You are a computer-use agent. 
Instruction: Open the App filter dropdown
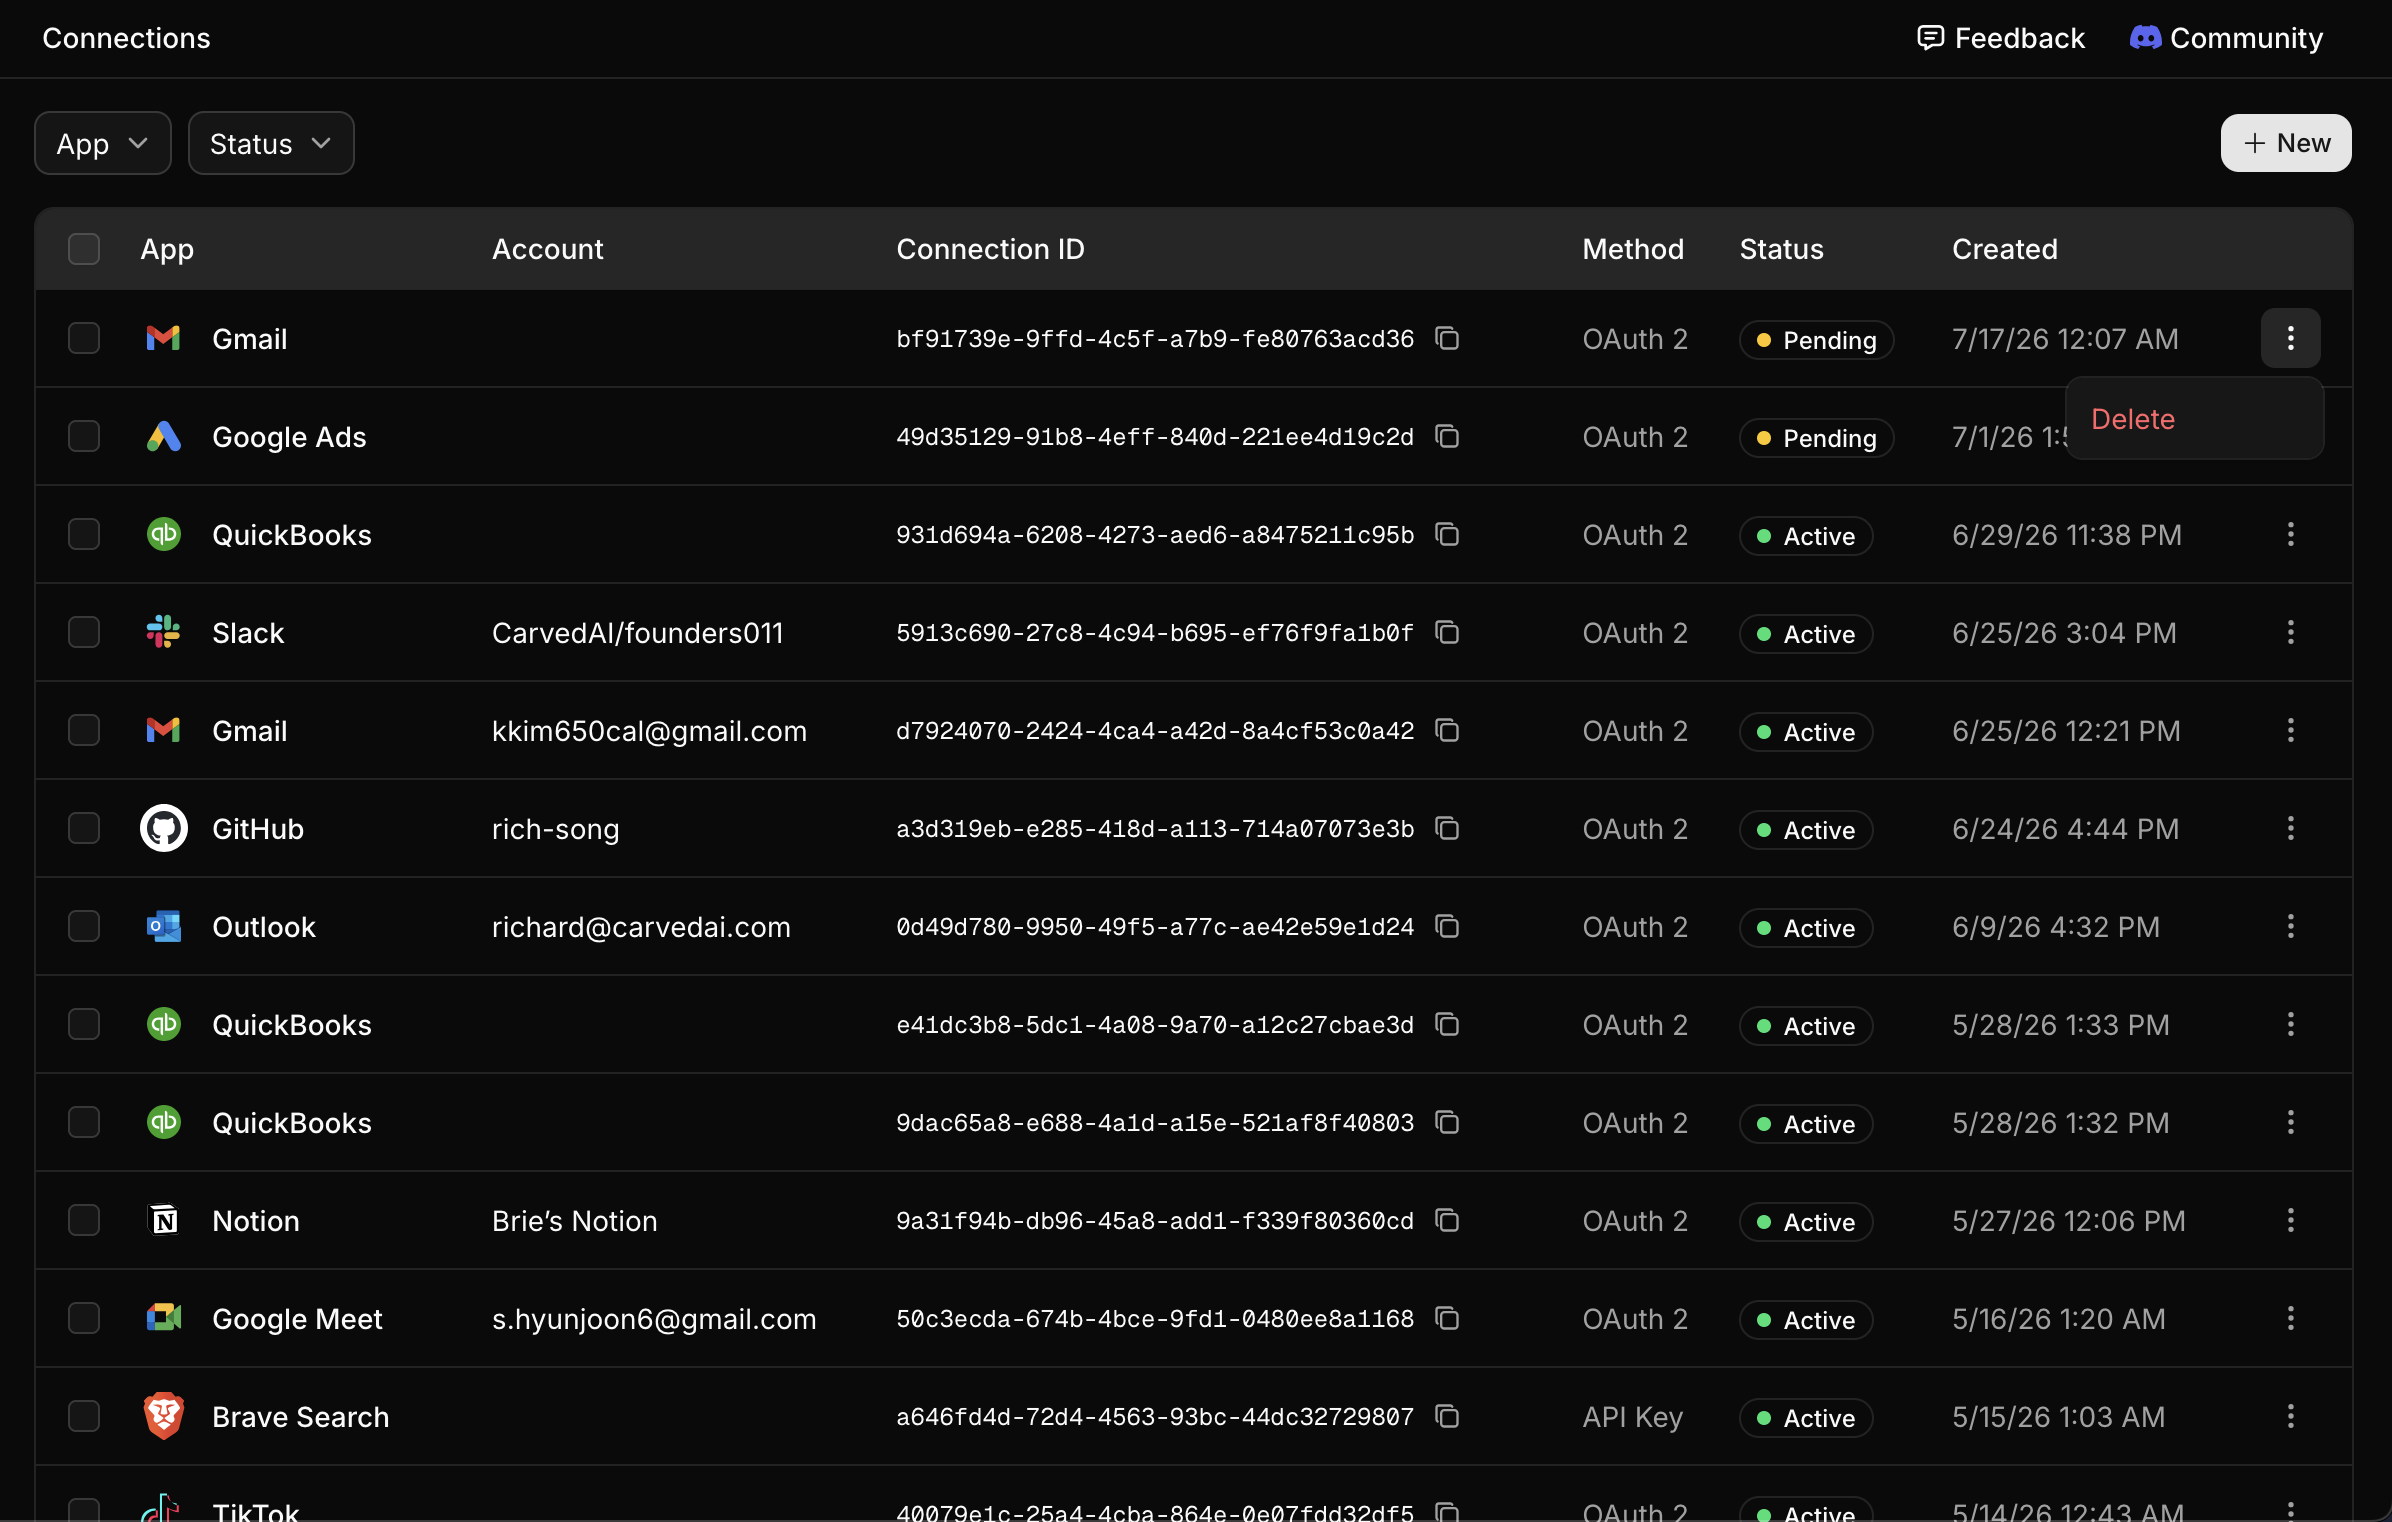point(103,144)
